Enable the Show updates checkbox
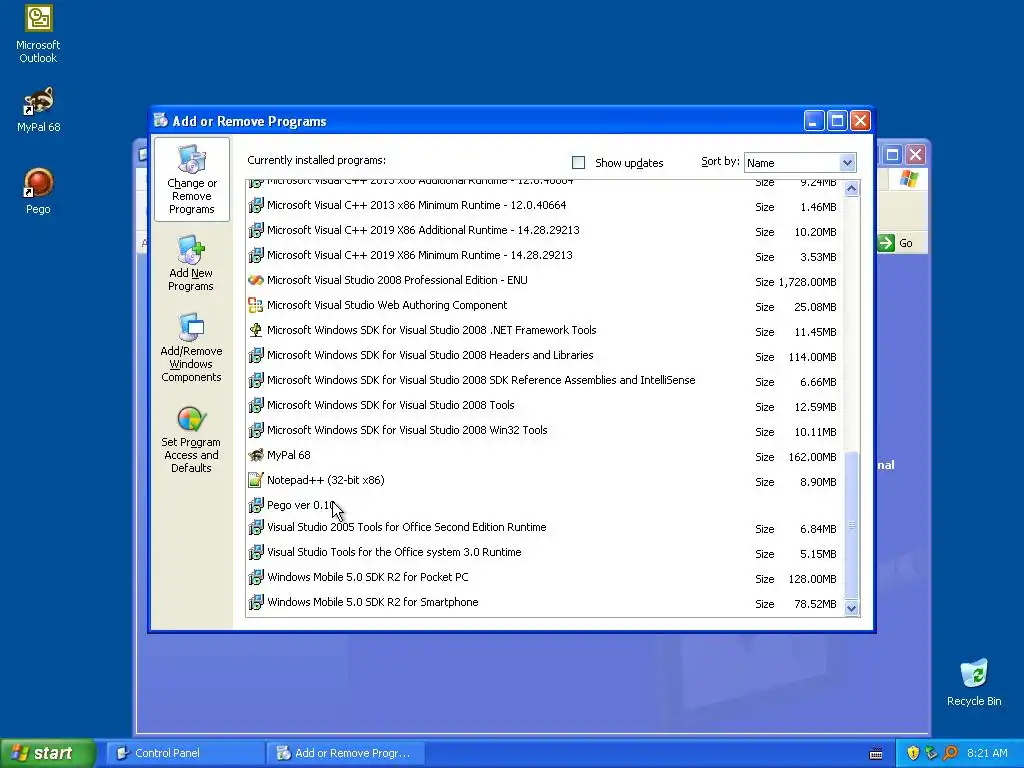 click(578, 163)
